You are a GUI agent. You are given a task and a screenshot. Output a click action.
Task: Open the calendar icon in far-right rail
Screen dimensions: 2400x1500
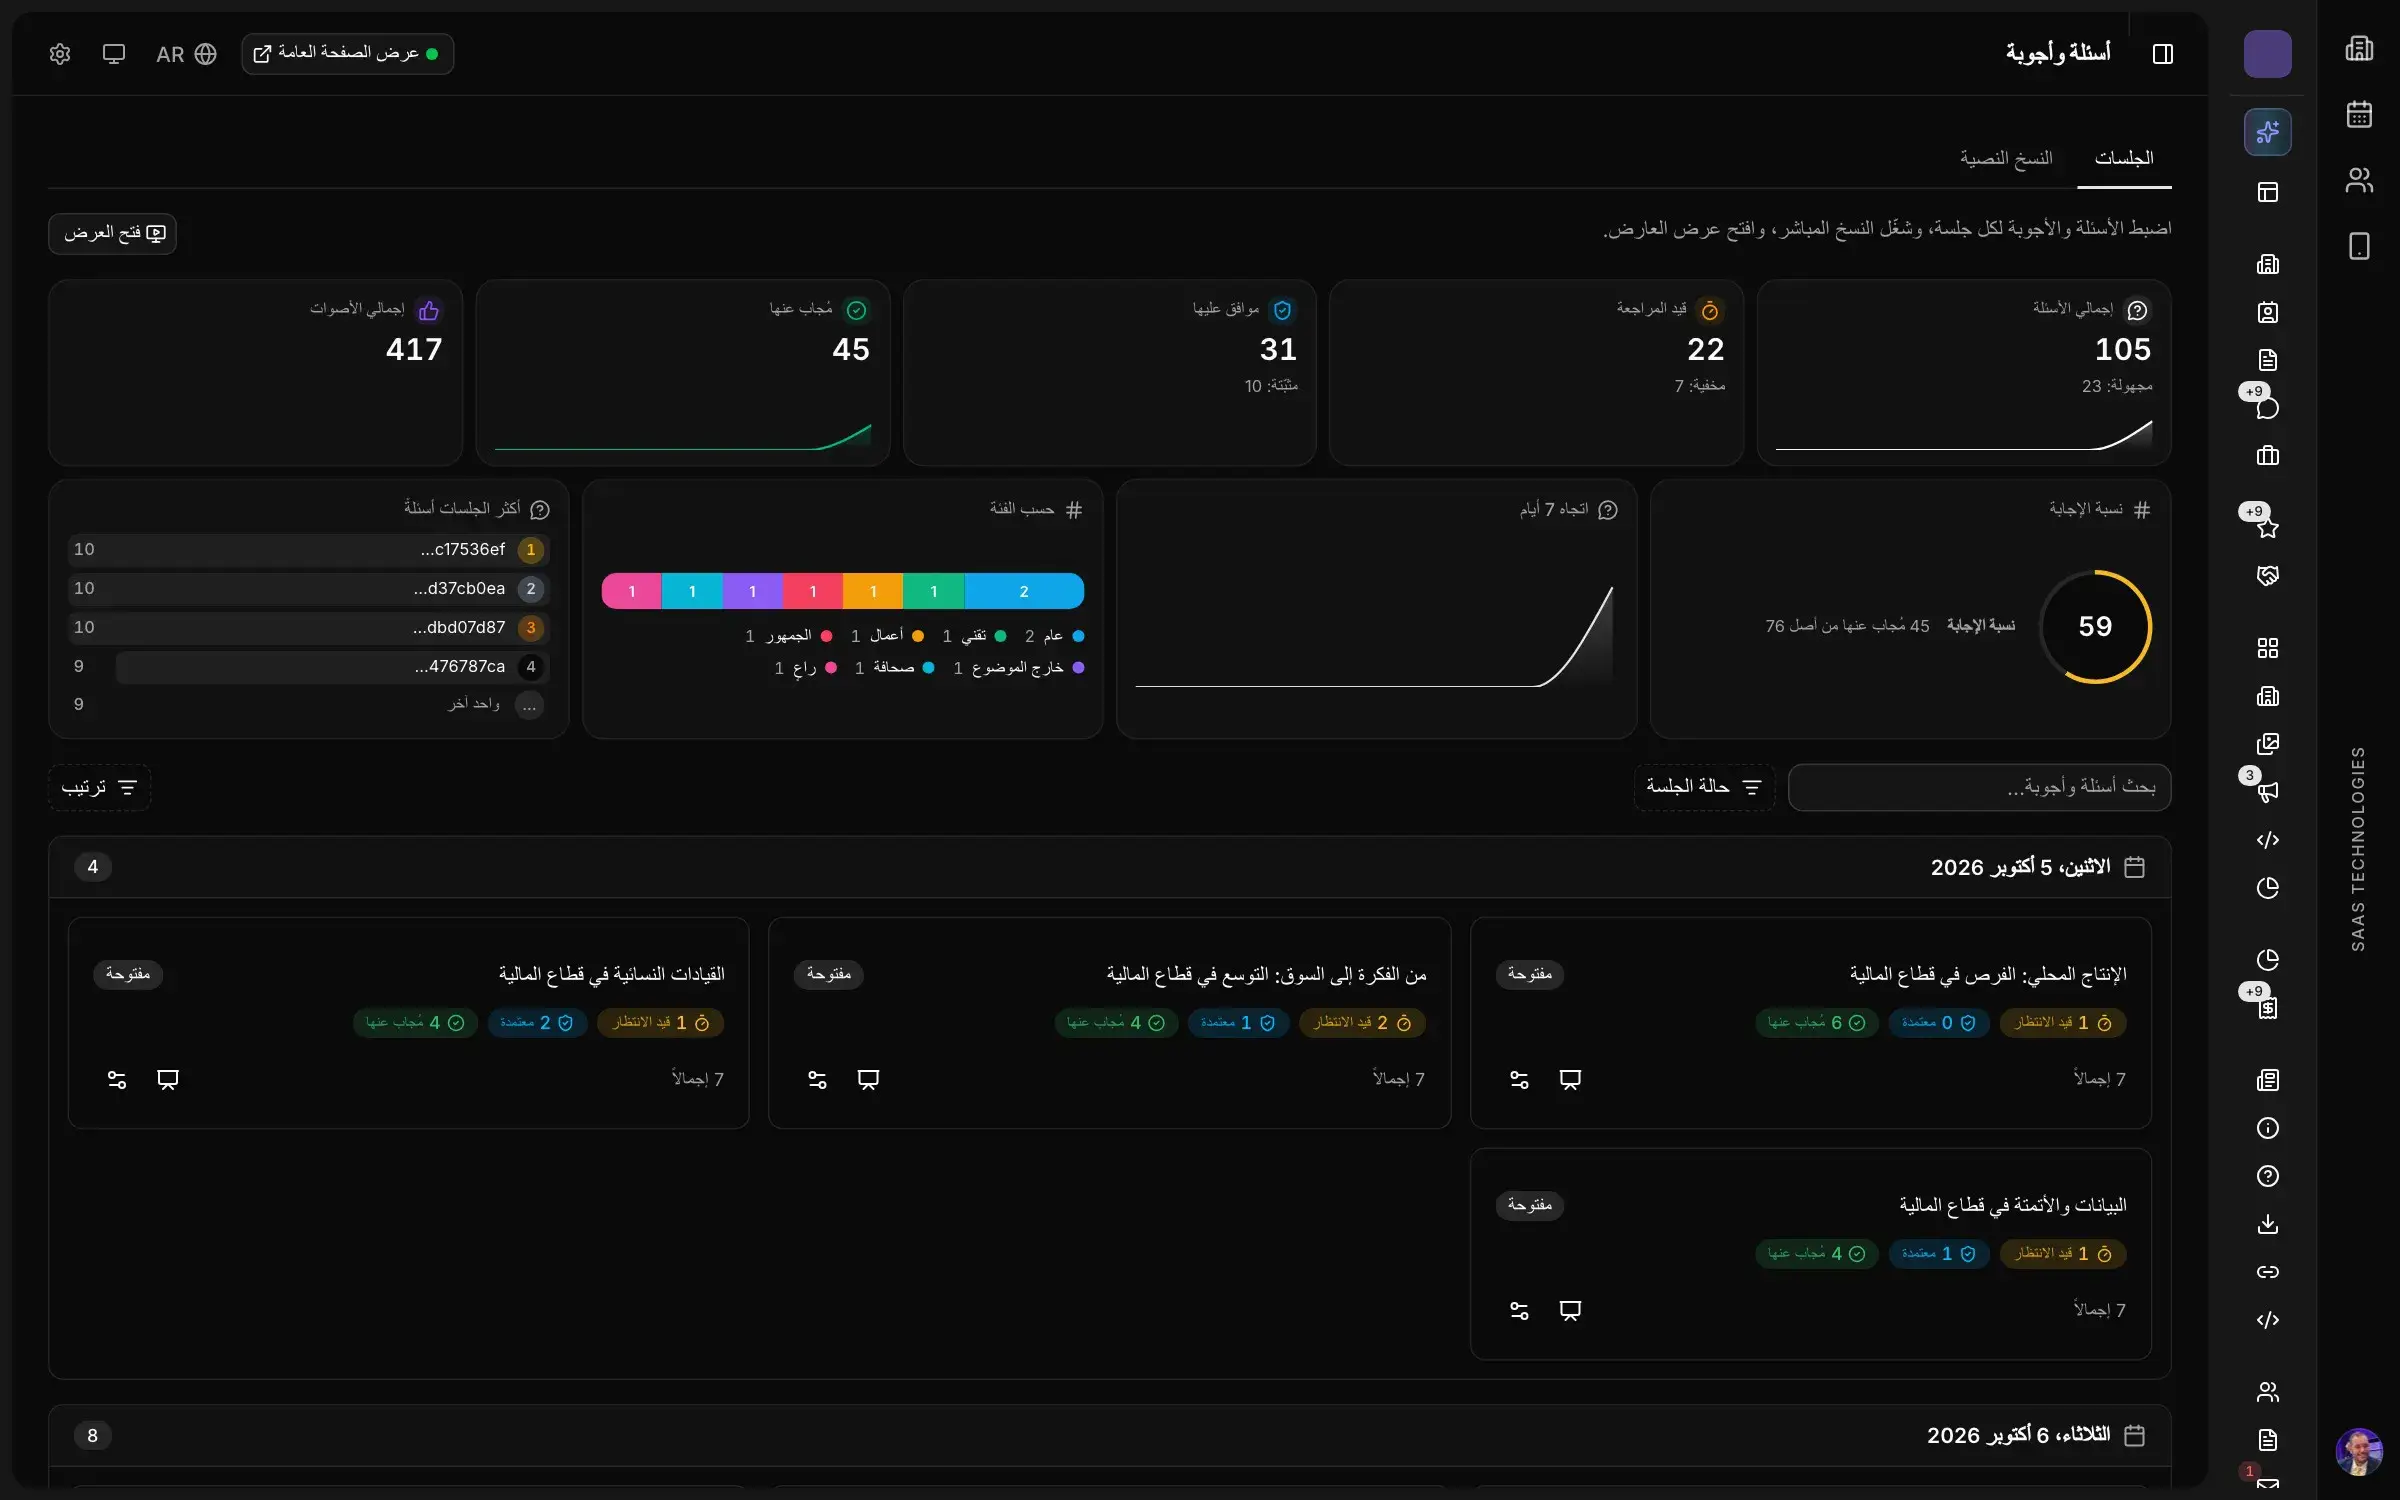coord(2359,114)
